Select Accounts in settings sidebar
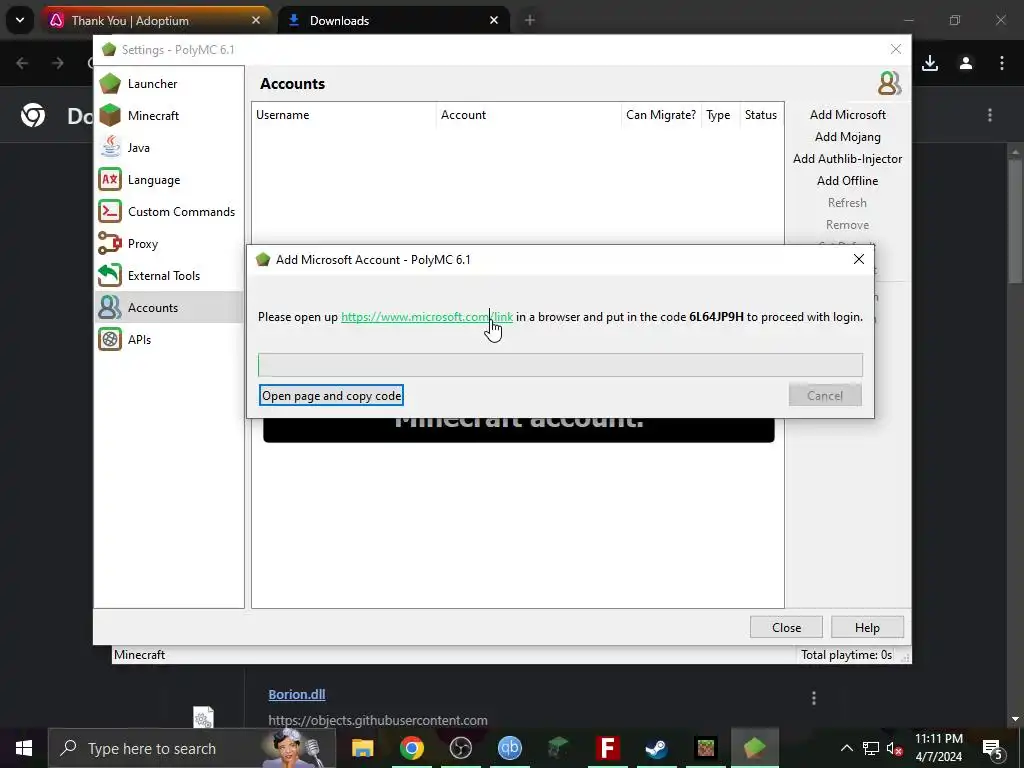 pos(169,308)
